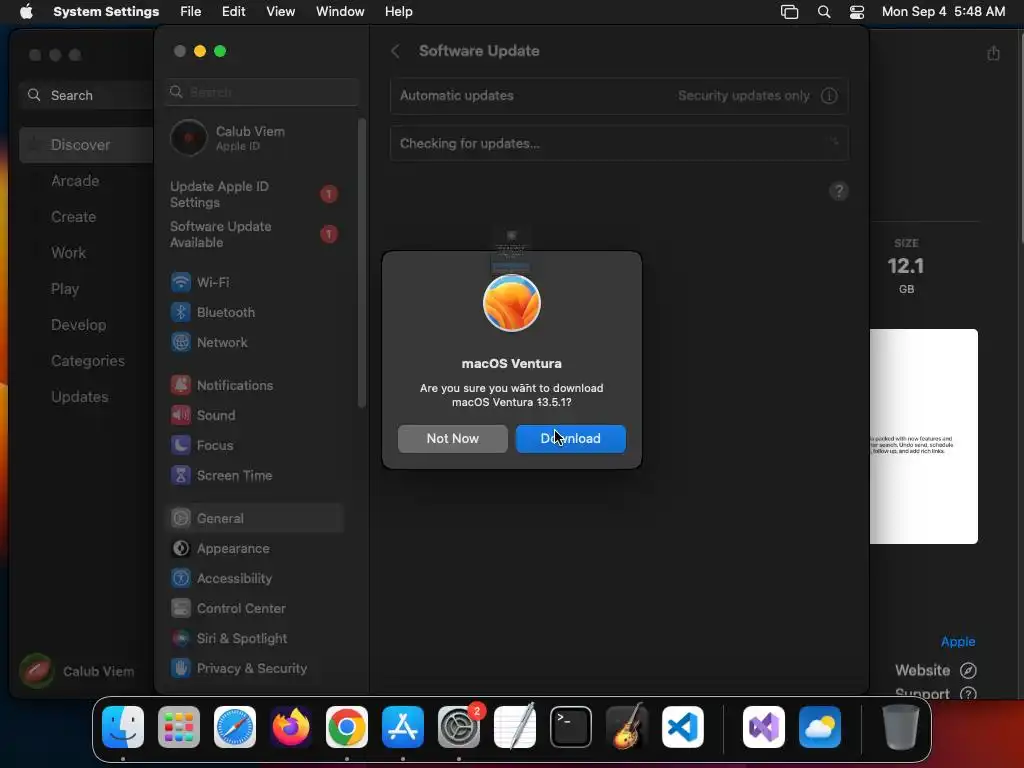Open the Screen Time settings icon
The width and height of the screenshot is (1024, 768).
(x=181, y=475)
